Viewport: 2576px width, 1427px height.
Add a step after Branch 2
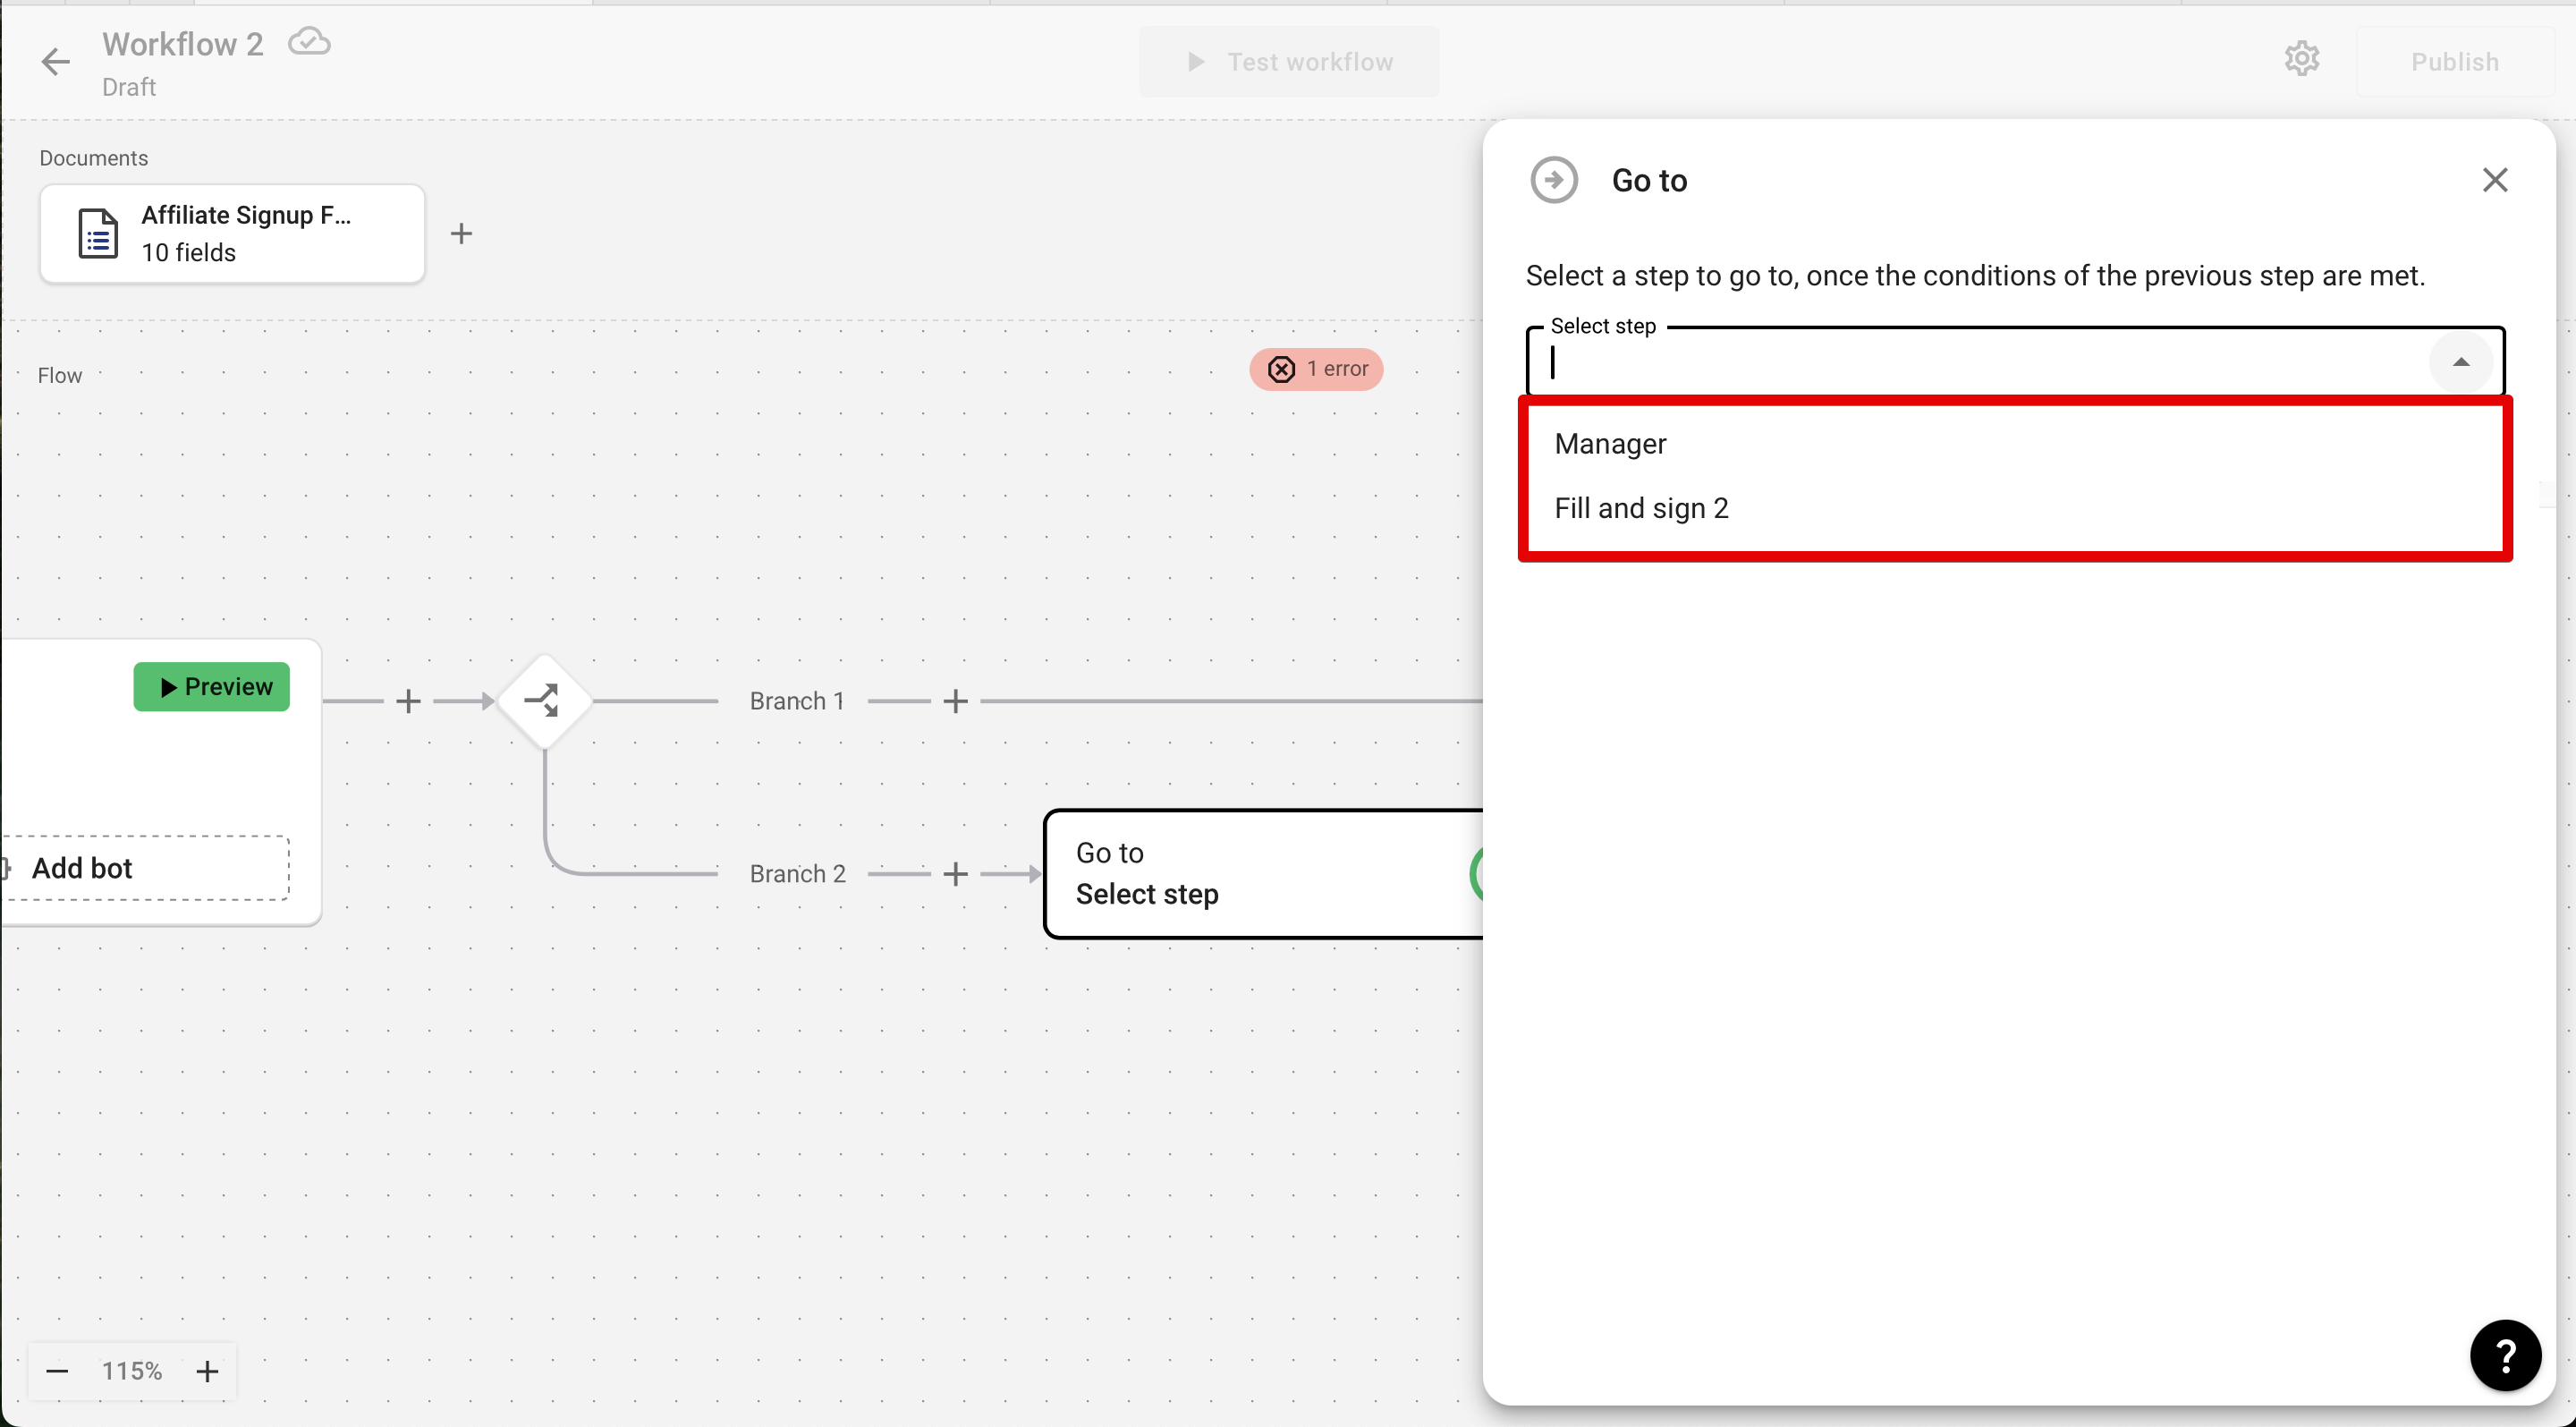(956, 874)
